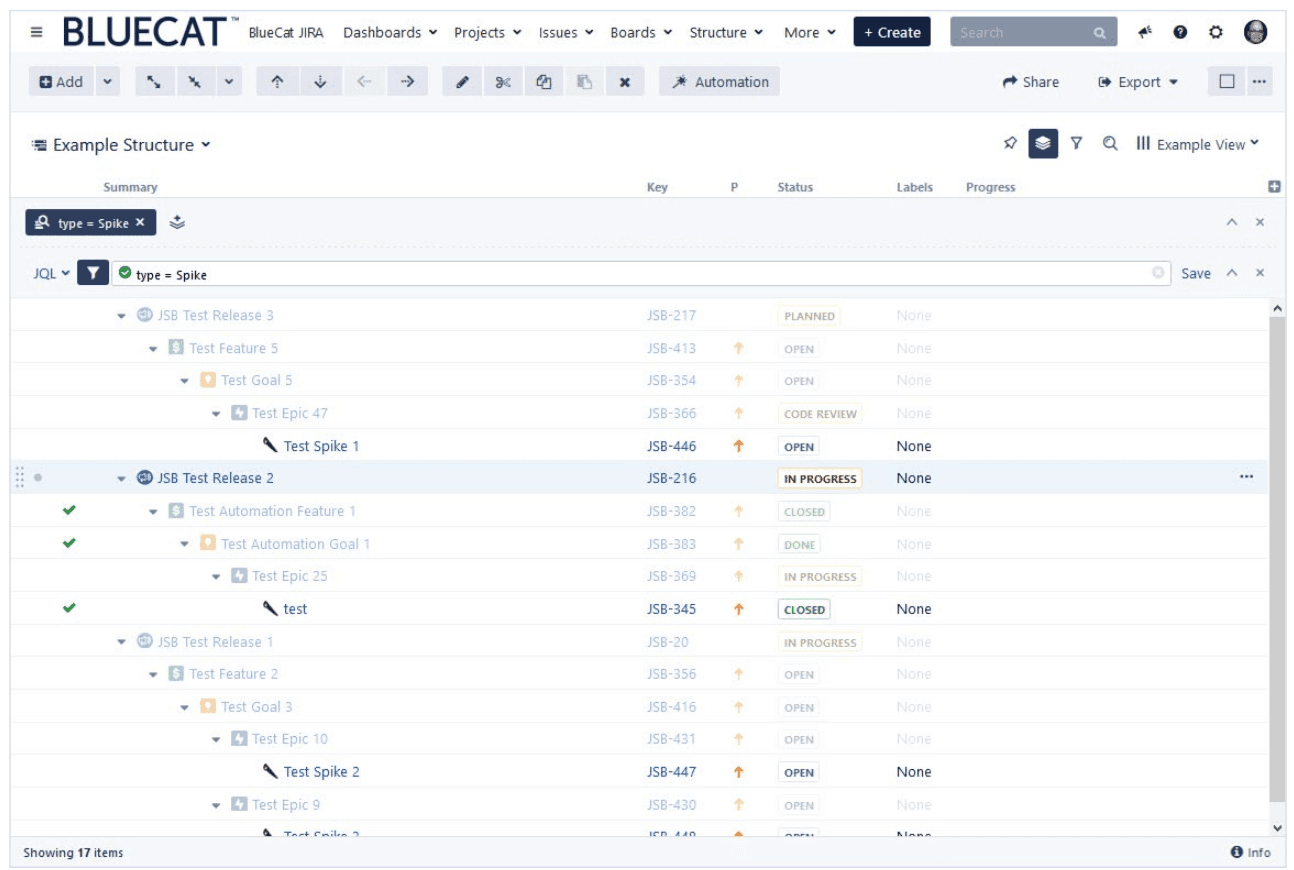Toggle the filter funnel icon in structure header
Image resolution: width=1294 pixels, height=870 pixels.
[x=1076, y=144]
